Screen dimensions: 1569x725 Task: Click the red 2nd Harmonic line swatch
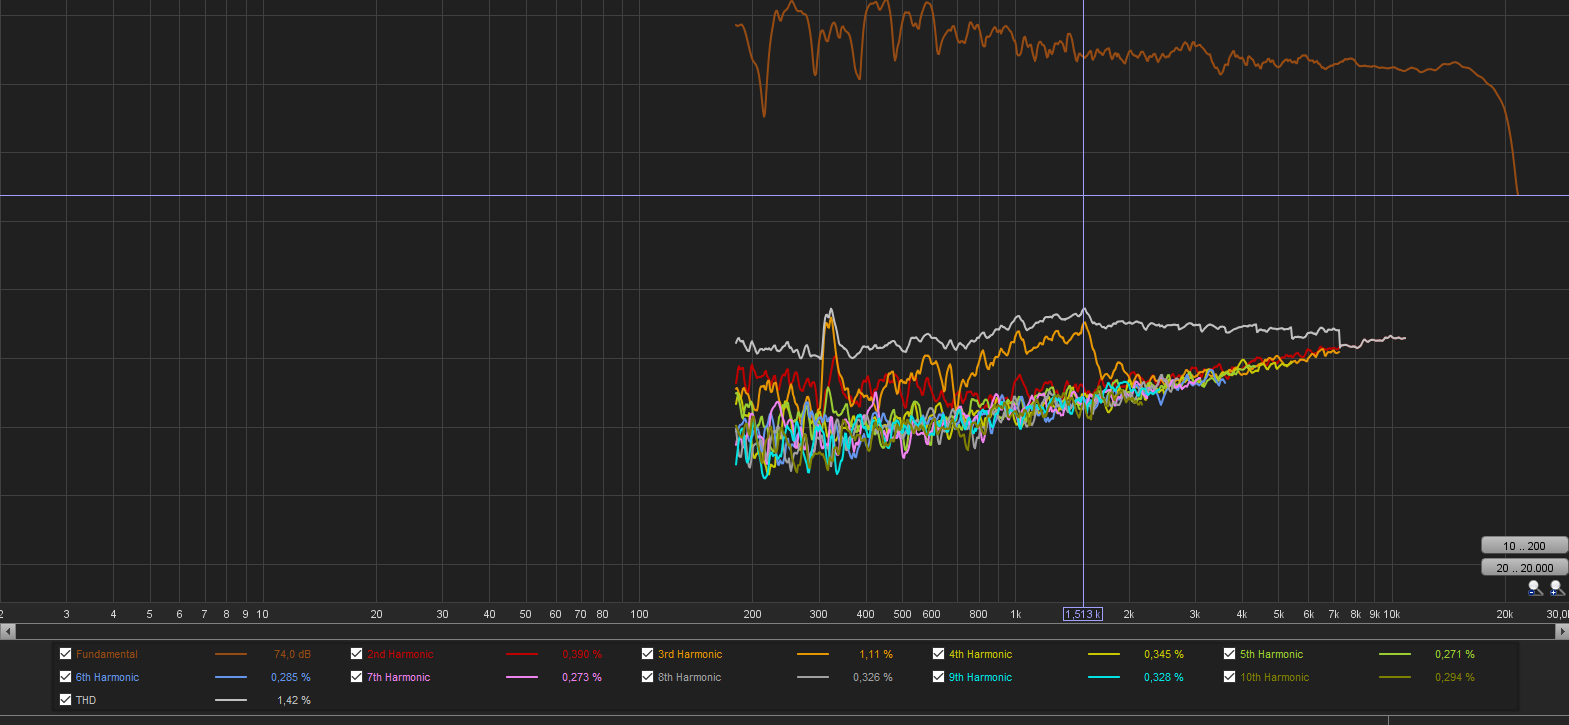522,654
